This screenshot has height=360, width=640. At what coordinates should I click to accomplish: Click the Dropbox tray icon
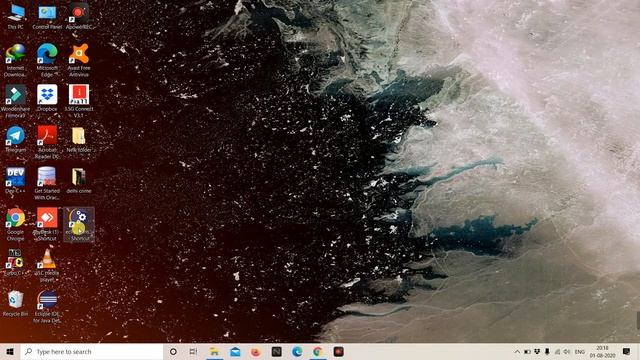tap(537, 351)
